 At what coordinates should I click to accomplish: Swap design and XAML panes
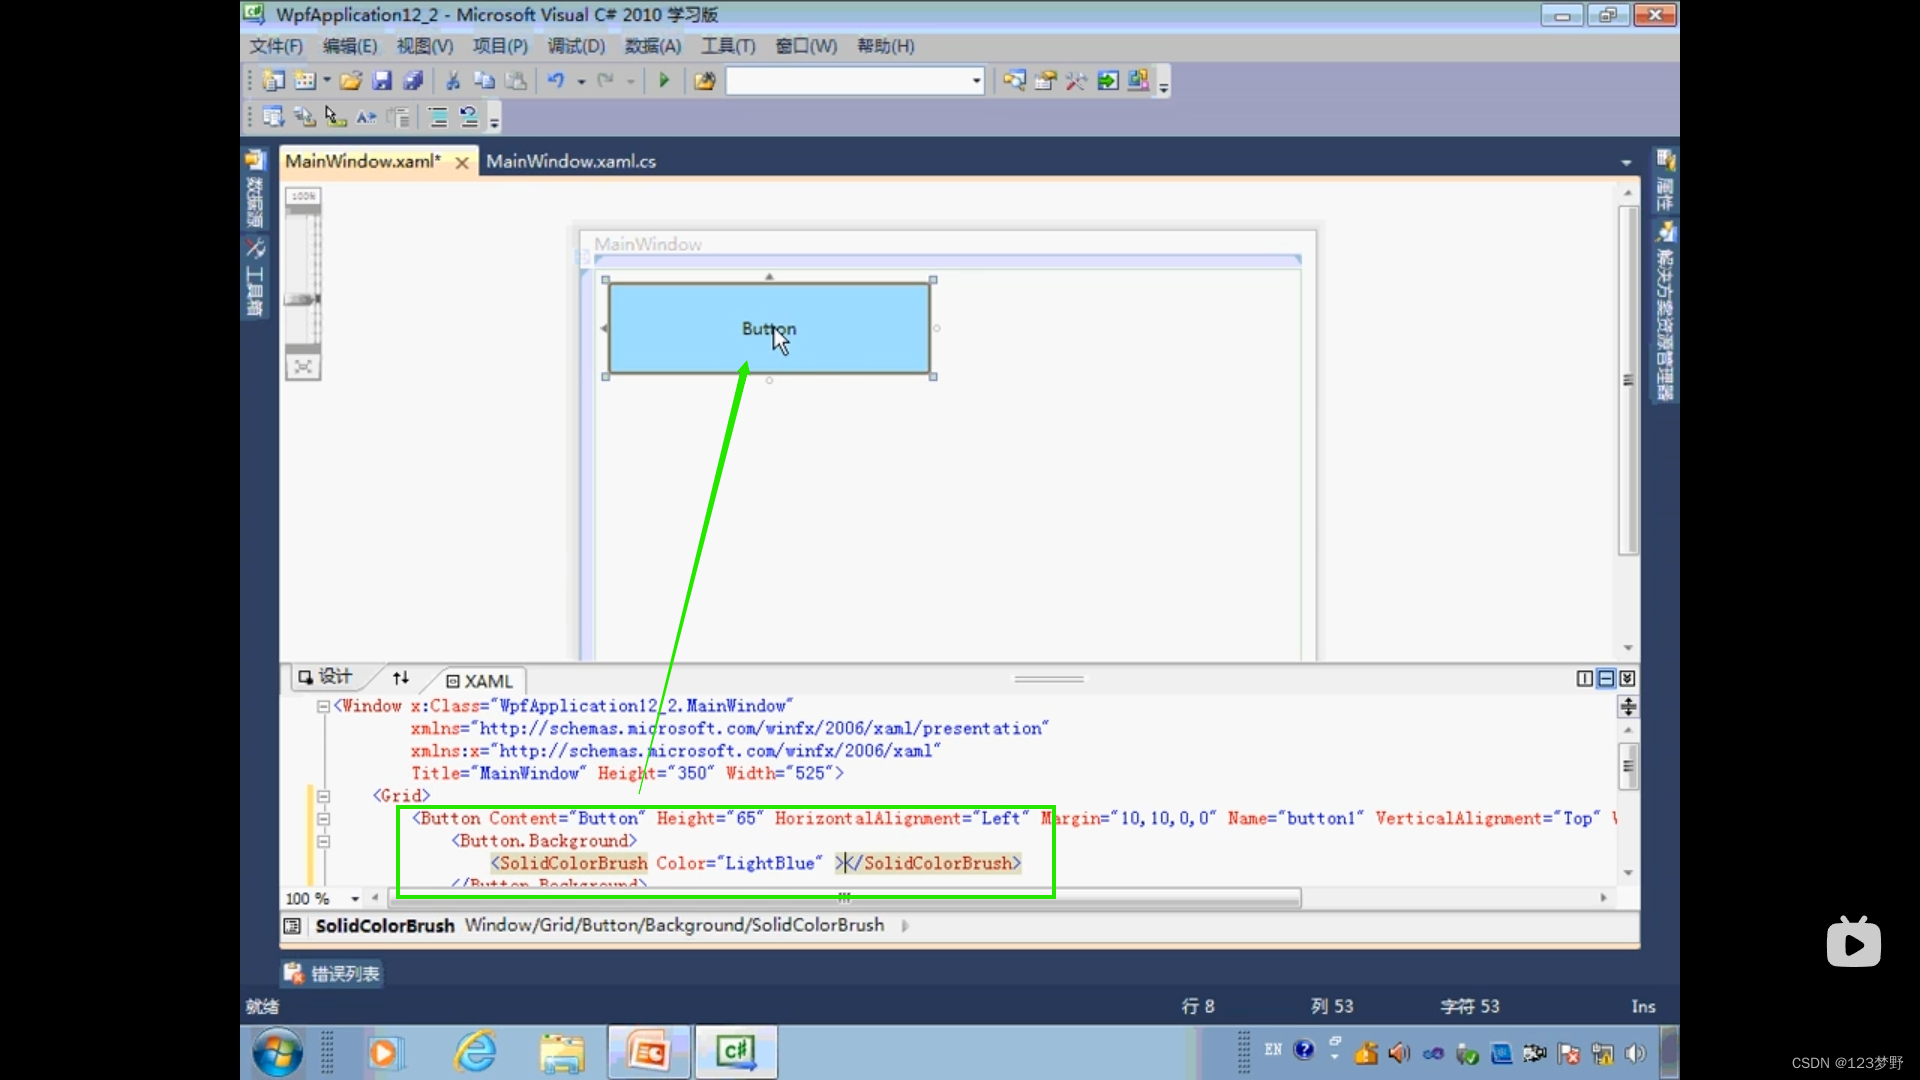pos(401,678)
